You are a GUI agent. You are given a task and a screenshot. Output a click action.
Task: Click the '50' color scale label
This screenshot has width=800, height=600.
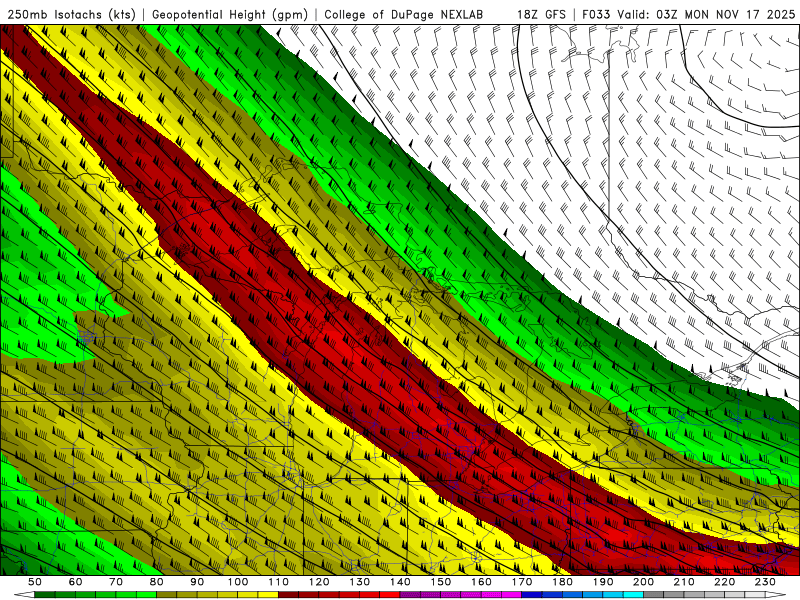click(x=35, y=582)
